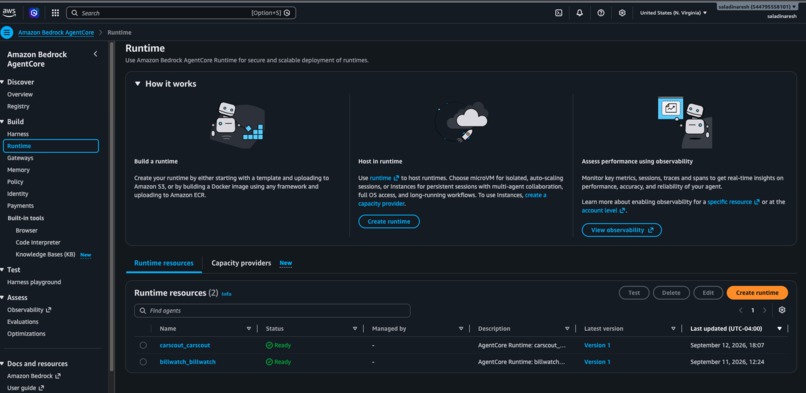Viewport: 806px width, 393px height.
Task: Click the Ready status icon for billwatch_billwatch
Action: [269, 362]
